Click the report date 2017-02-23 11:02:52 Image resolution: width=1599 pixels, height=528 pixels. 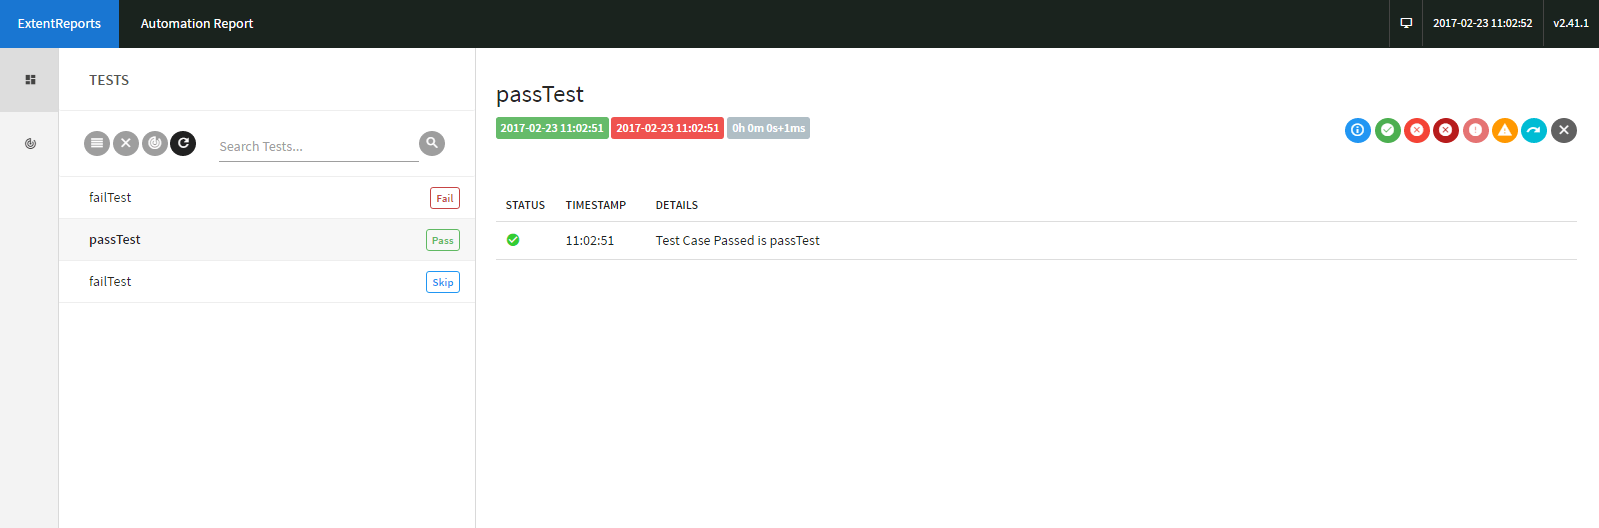tap(1482, 23)
